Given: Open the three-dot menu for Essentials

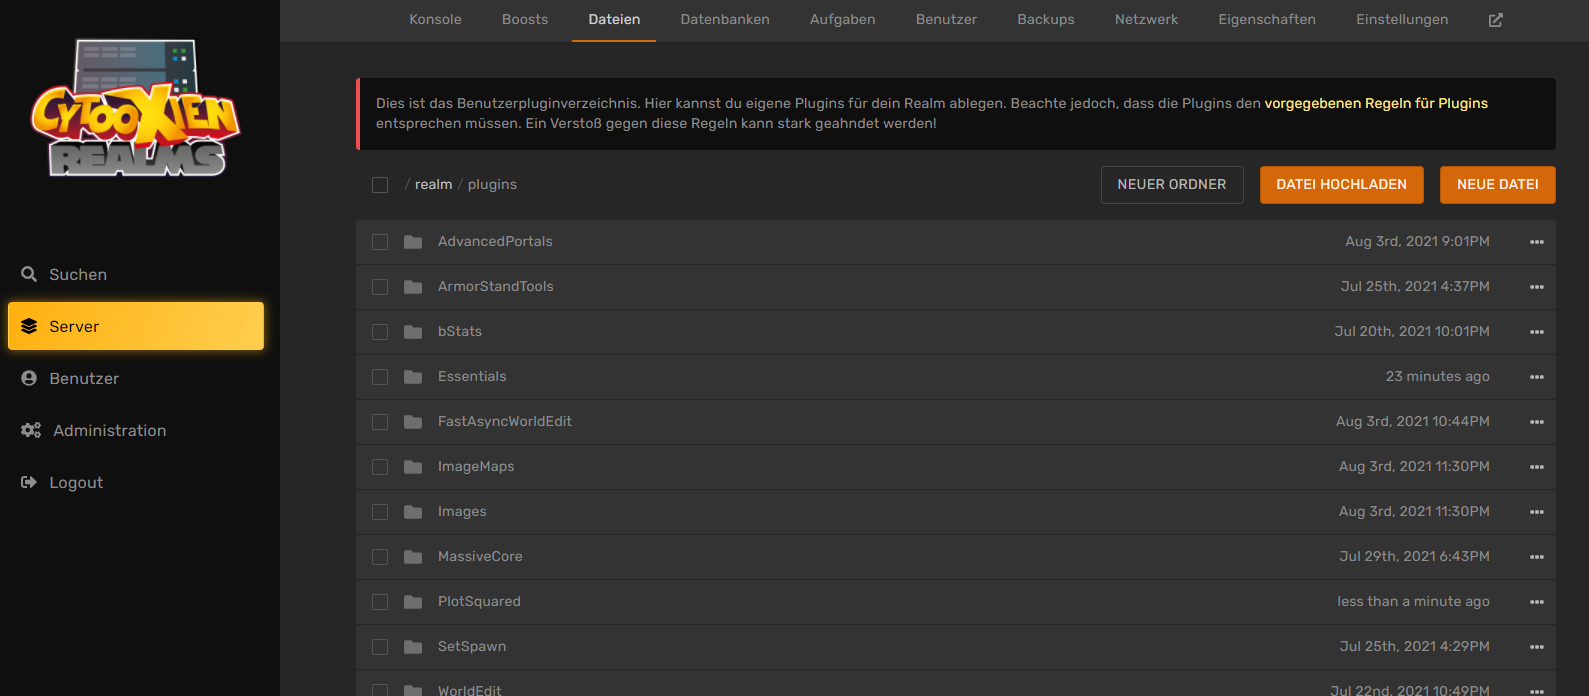Looking at the screenshot, I should 1537,377.
